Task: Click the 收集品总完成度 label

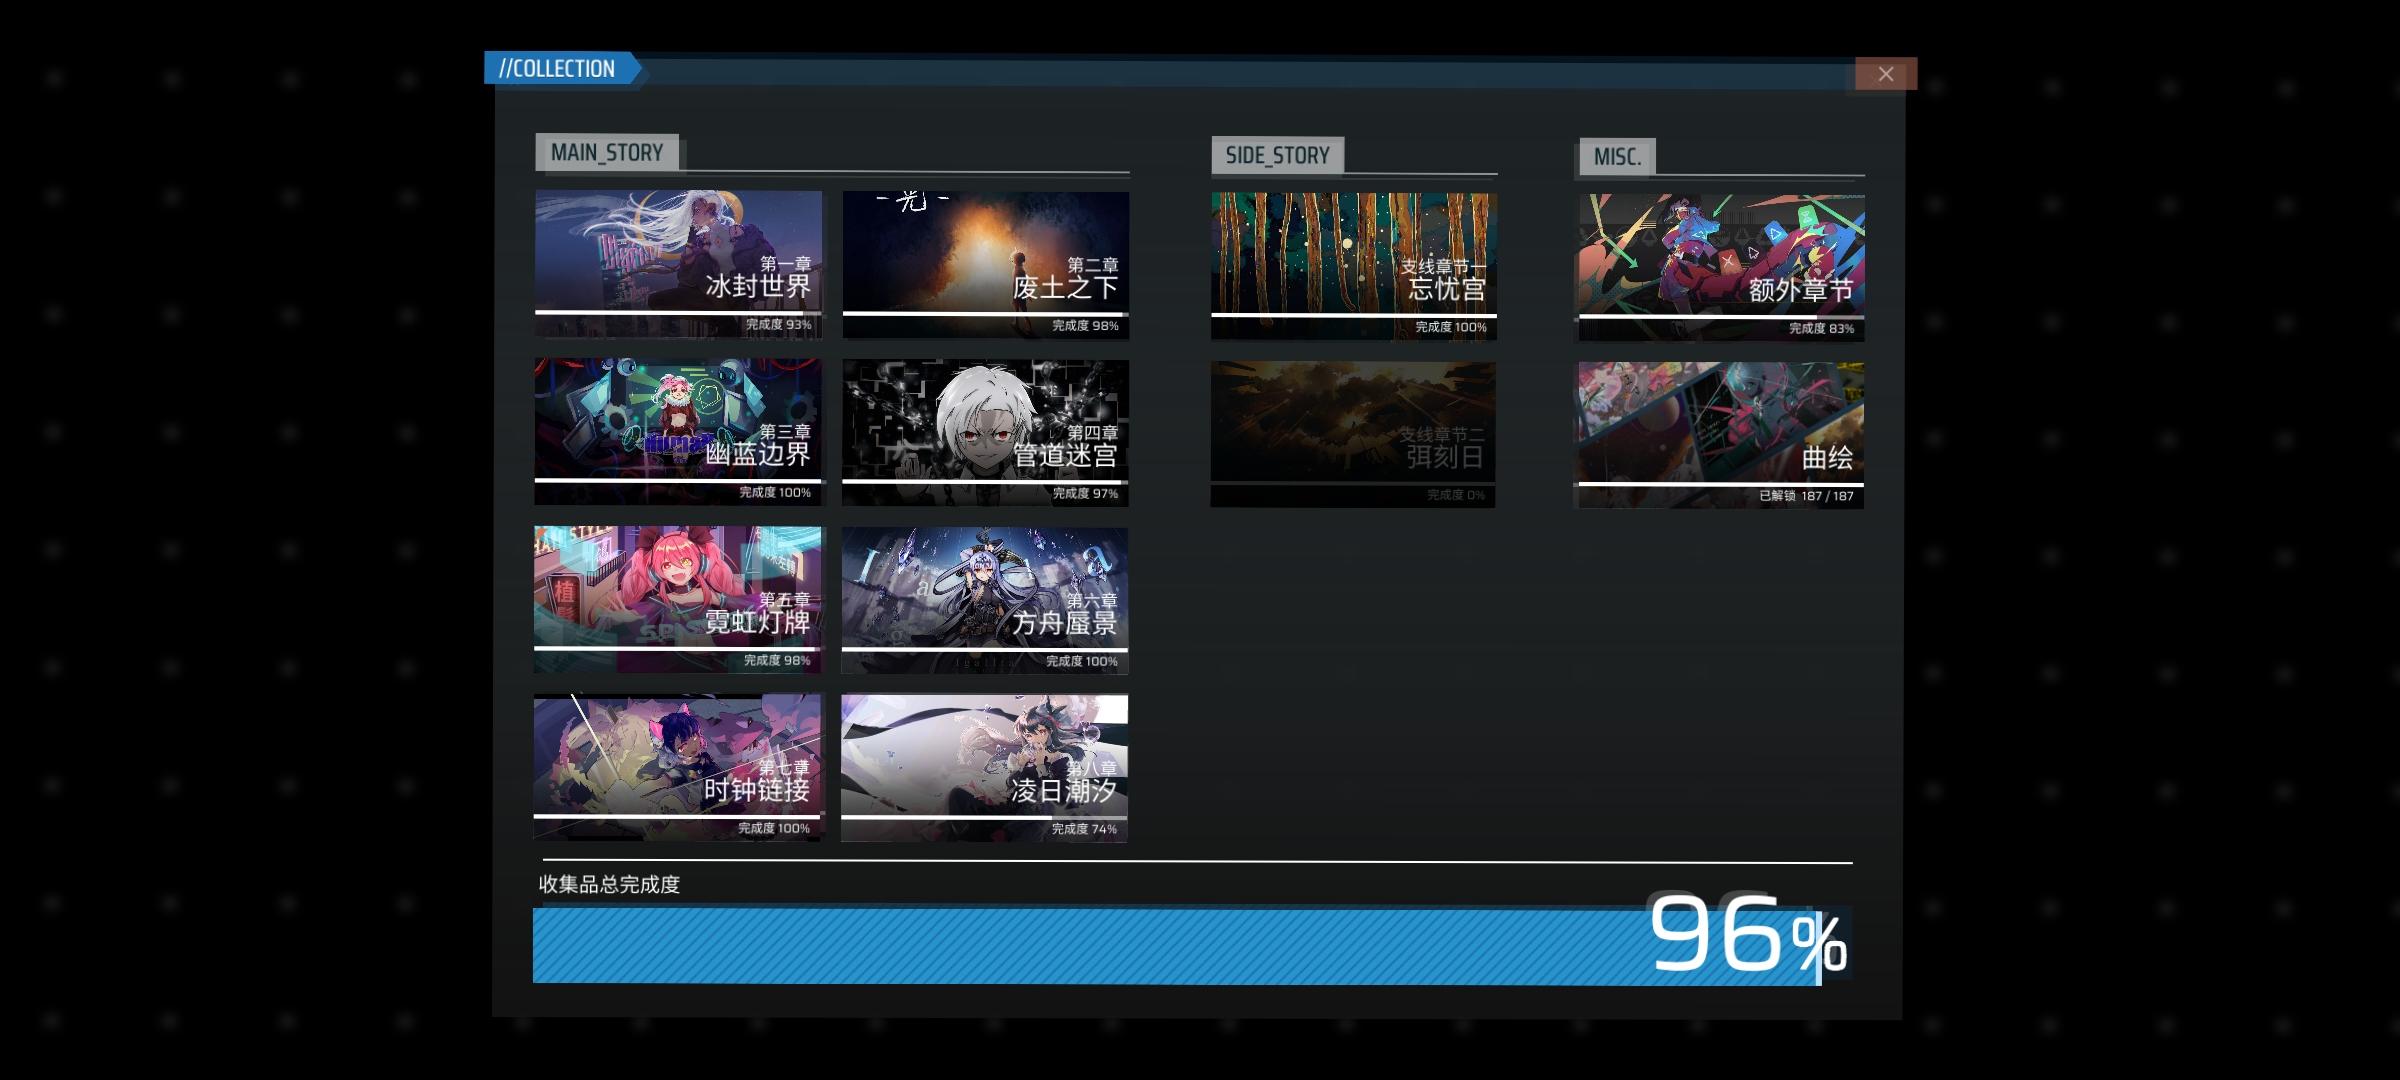Action: tap(609, 884)
